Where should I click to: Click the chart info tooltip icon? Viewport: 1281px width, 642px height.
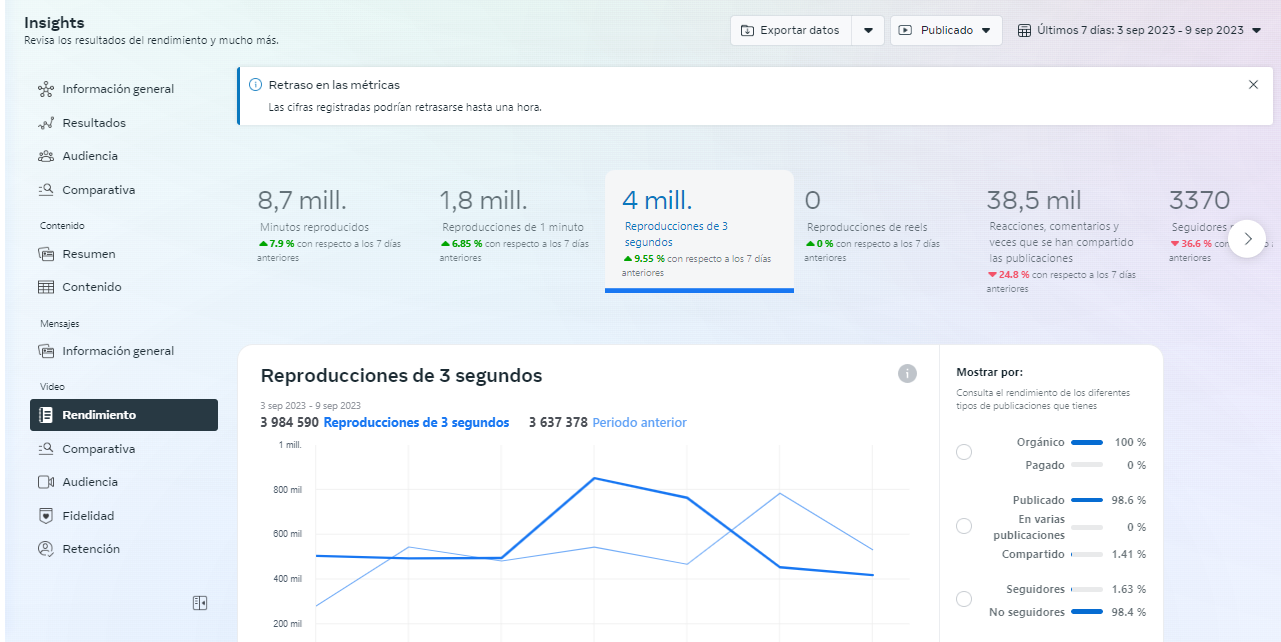coord(907,373)
